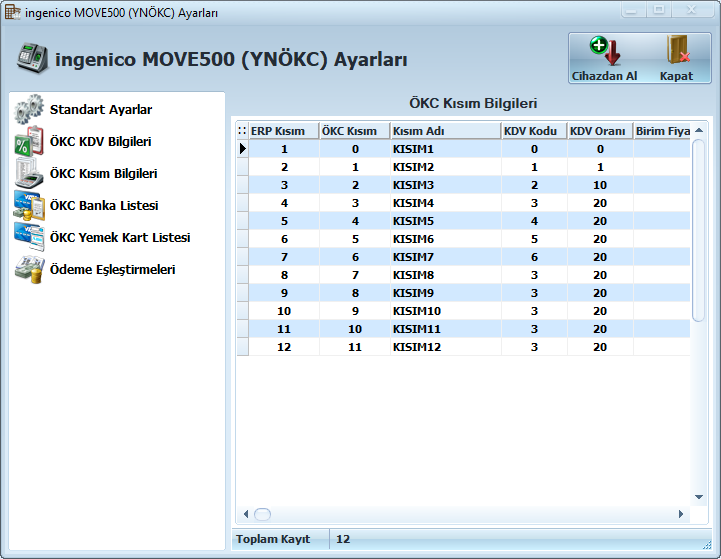Click horizontal scrollbar right arrow
This screenshot has height=559, width=721.
[x=681, y=514]
